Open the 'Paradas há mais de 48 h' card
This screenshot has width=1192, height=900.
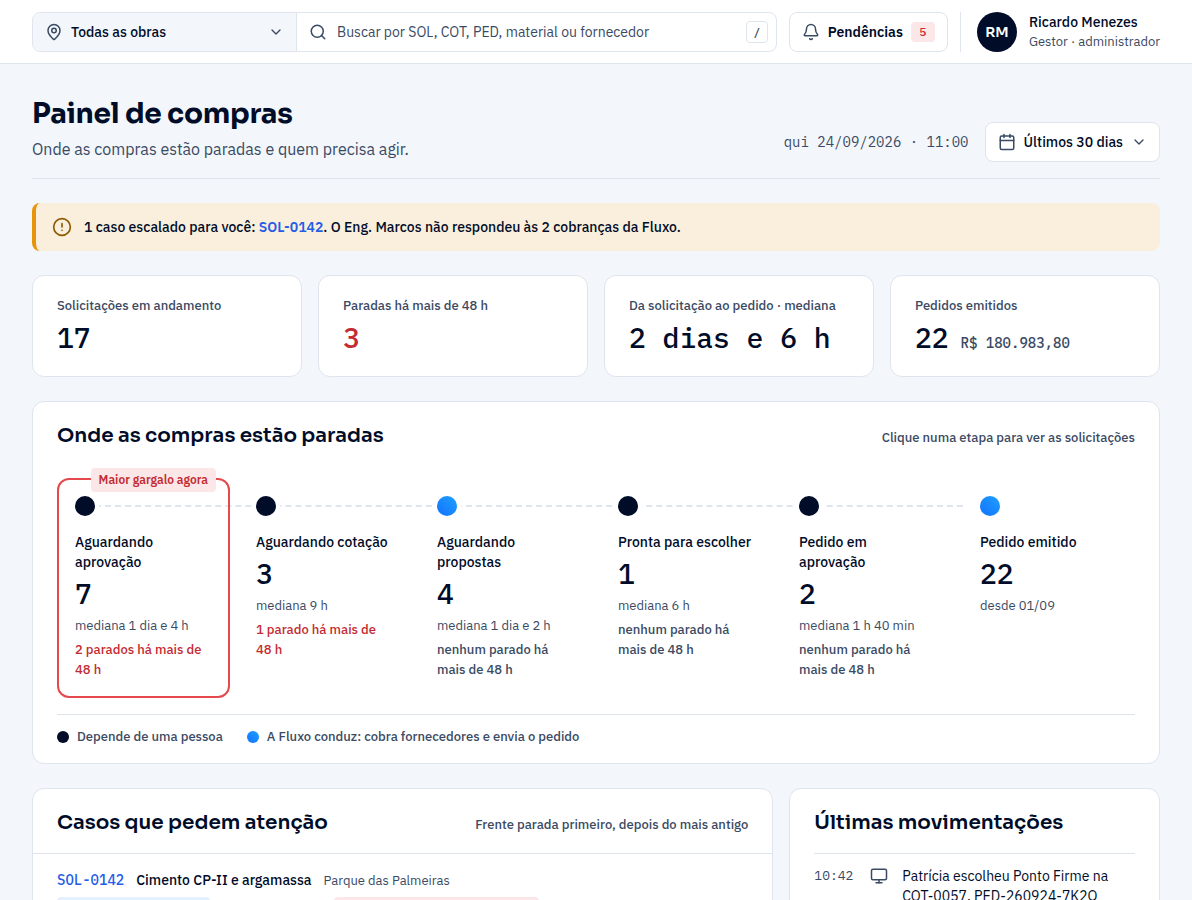[453, 326]
